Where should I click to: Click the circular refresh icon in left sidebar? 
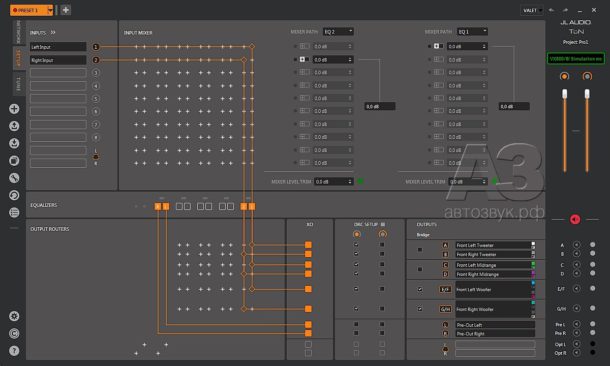[x=14, y=195]
